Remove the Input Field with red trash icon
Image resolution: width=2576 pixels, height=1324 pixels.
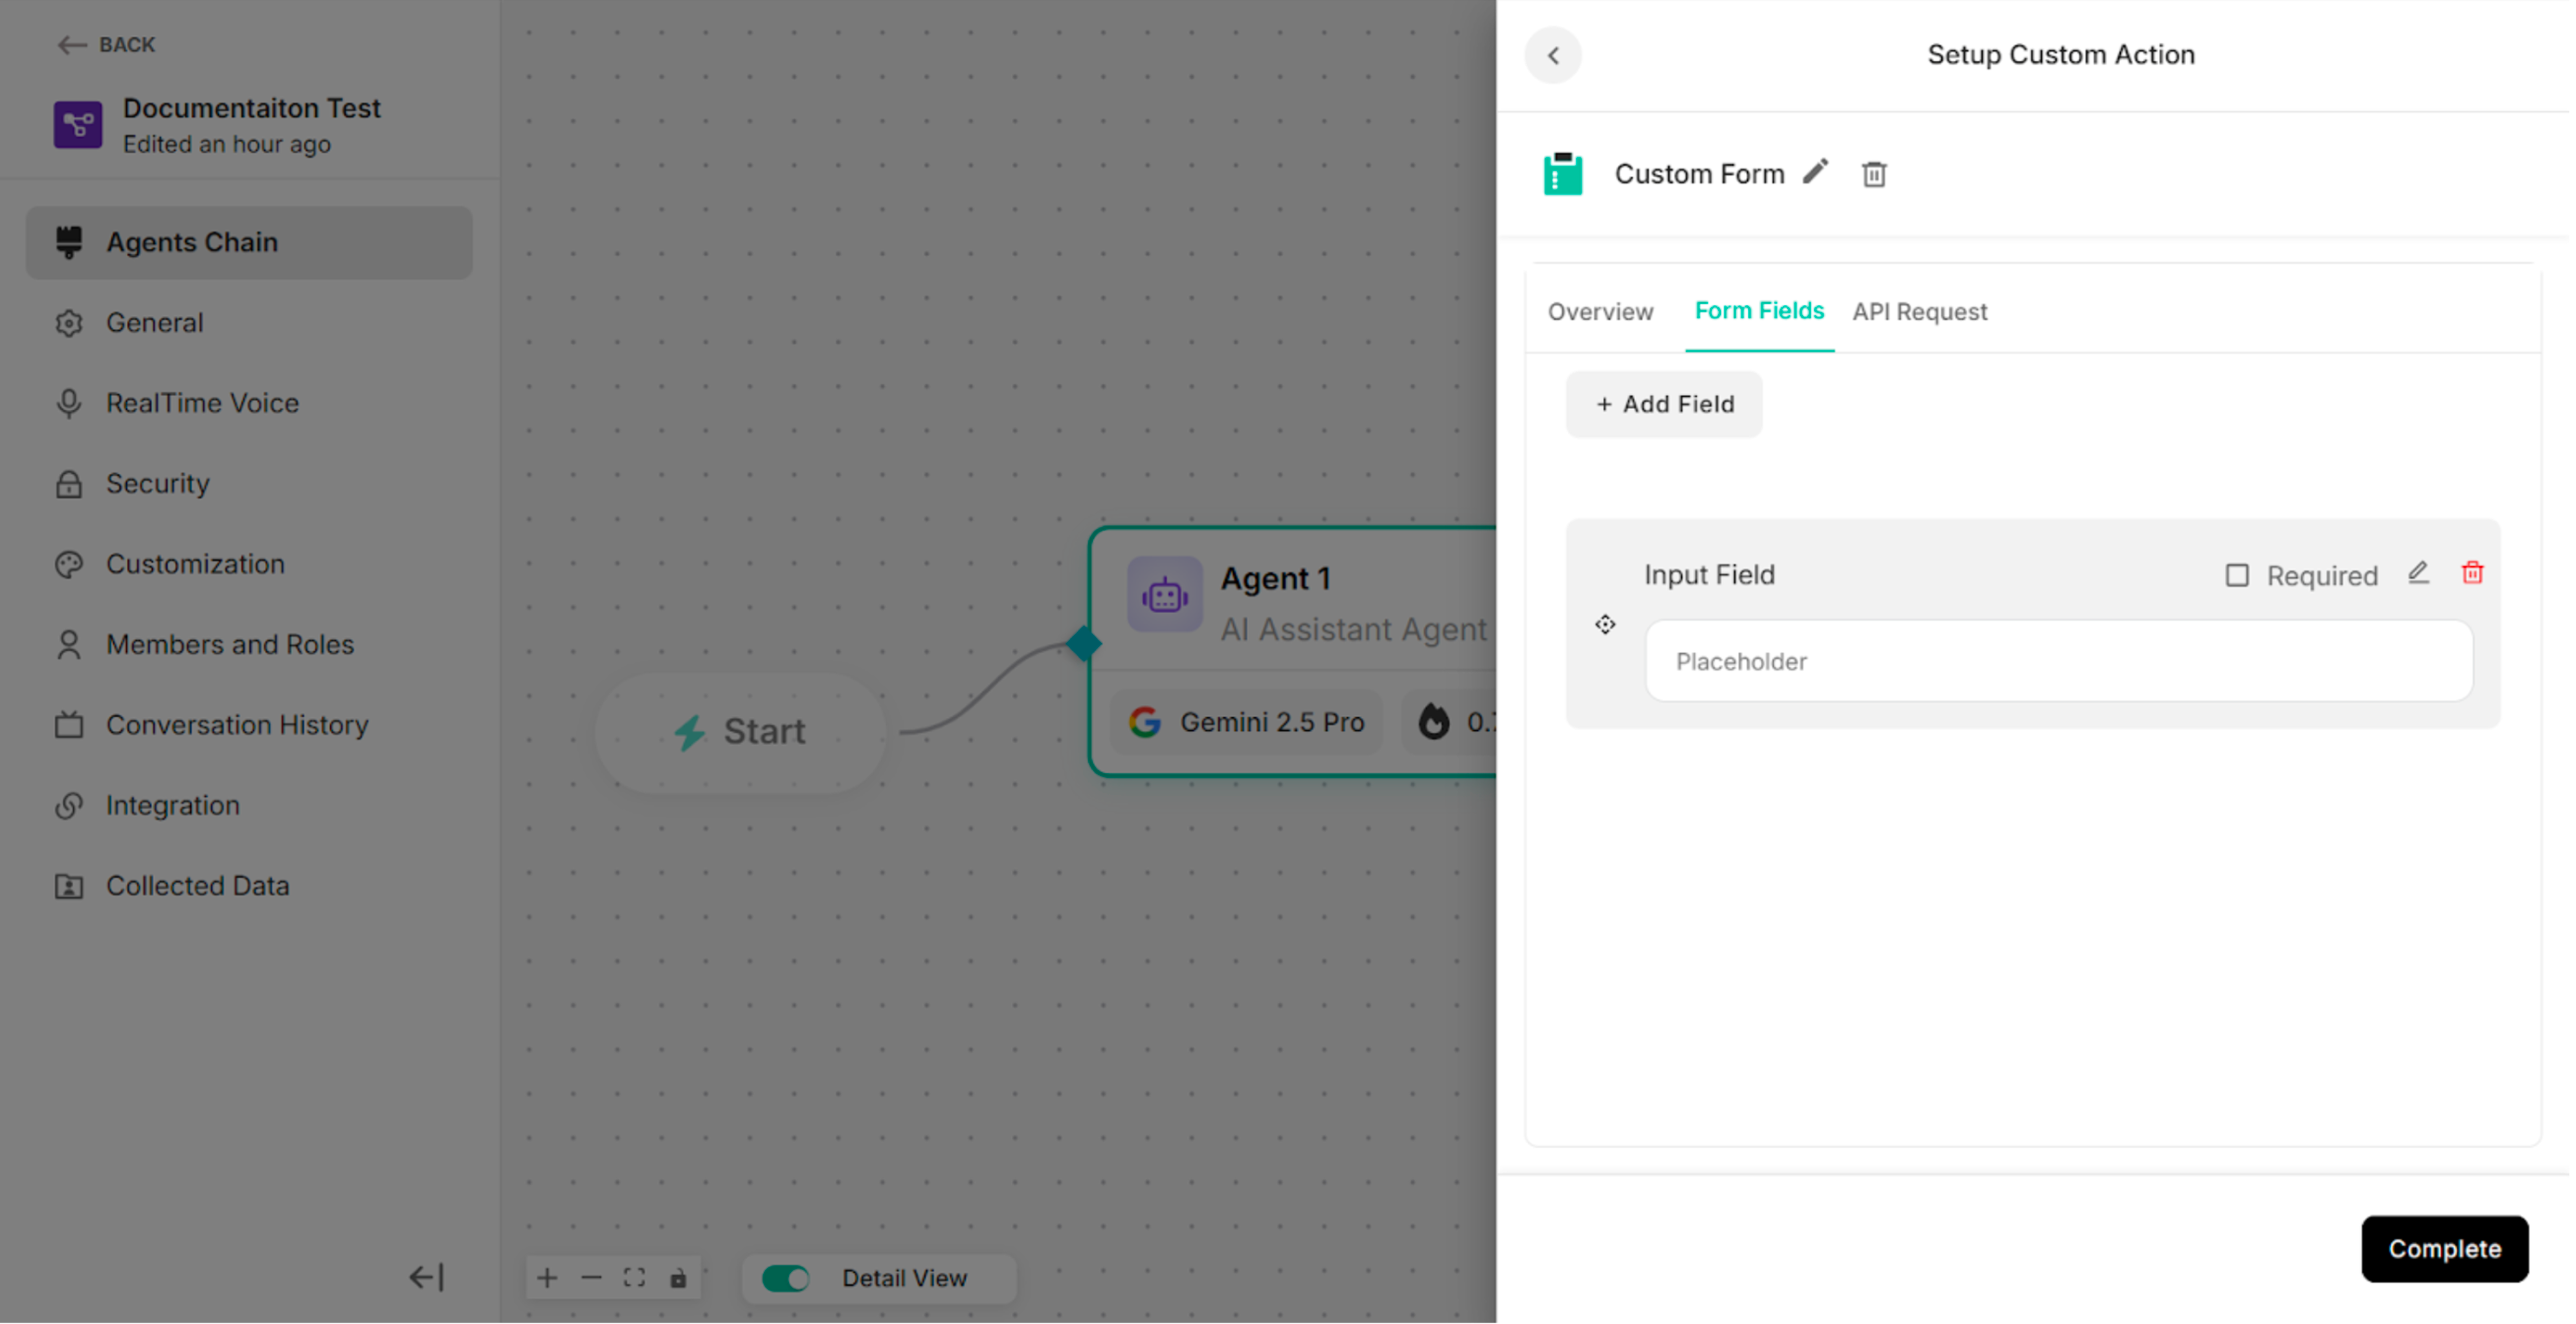[2473, 573]
